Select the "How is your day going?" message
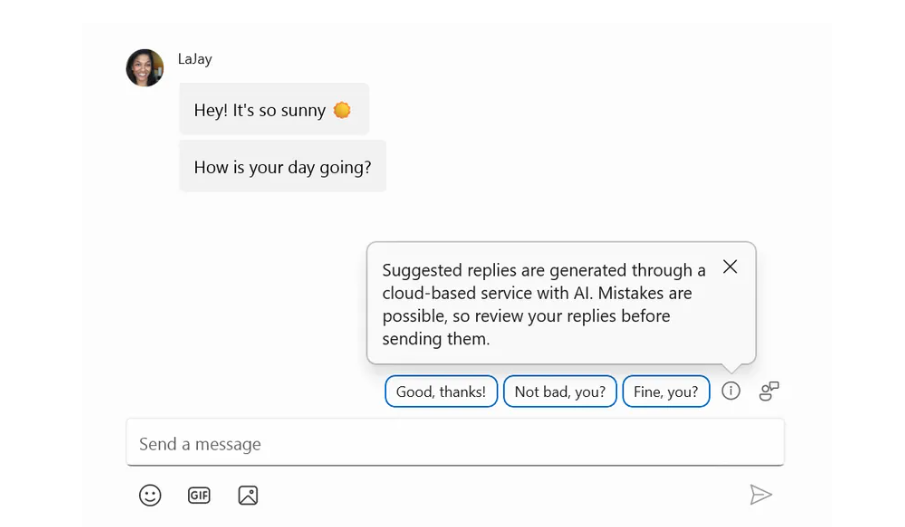 [282, 167]
